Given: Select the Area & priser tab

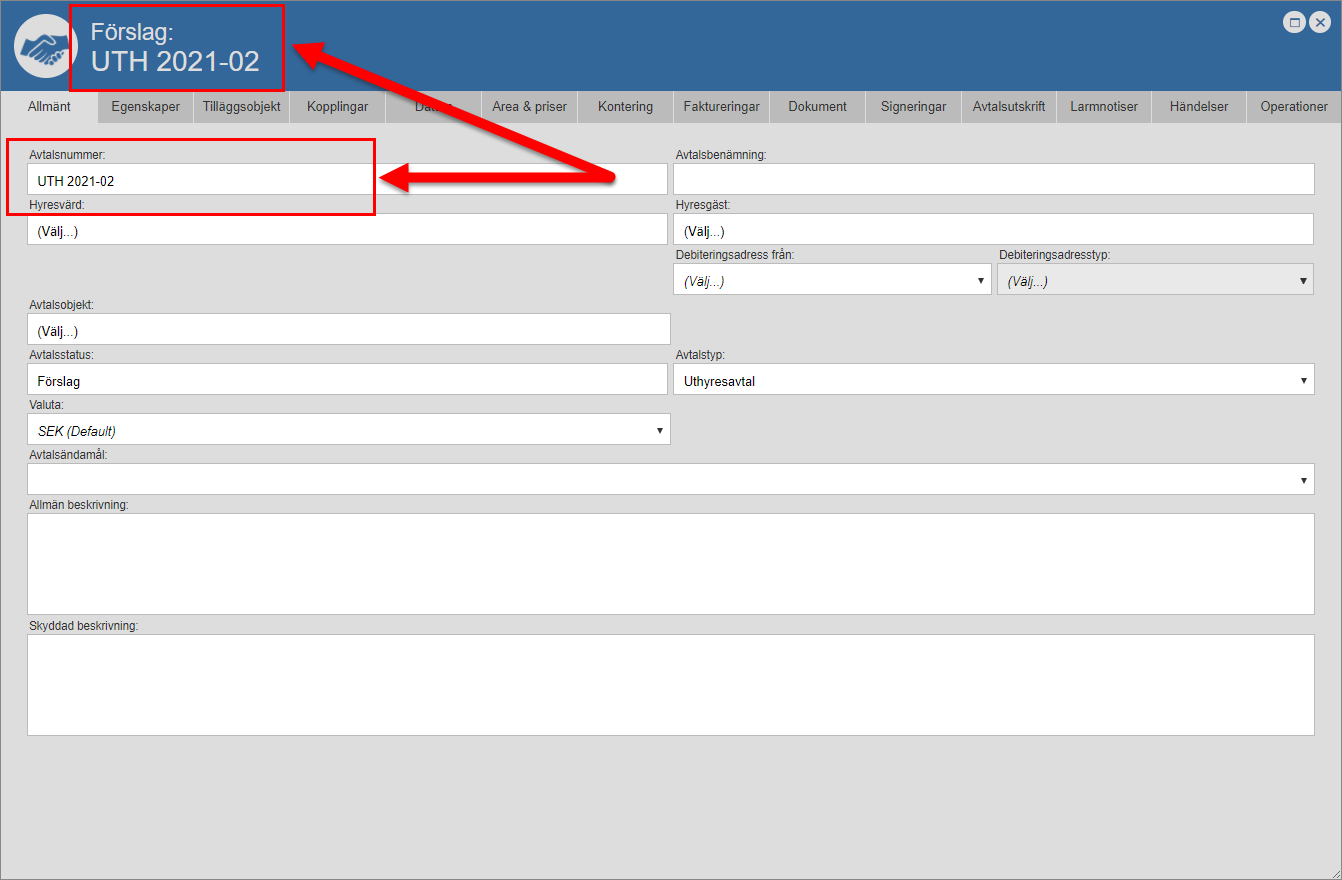Looking at the screenshot, I should 529,107.
